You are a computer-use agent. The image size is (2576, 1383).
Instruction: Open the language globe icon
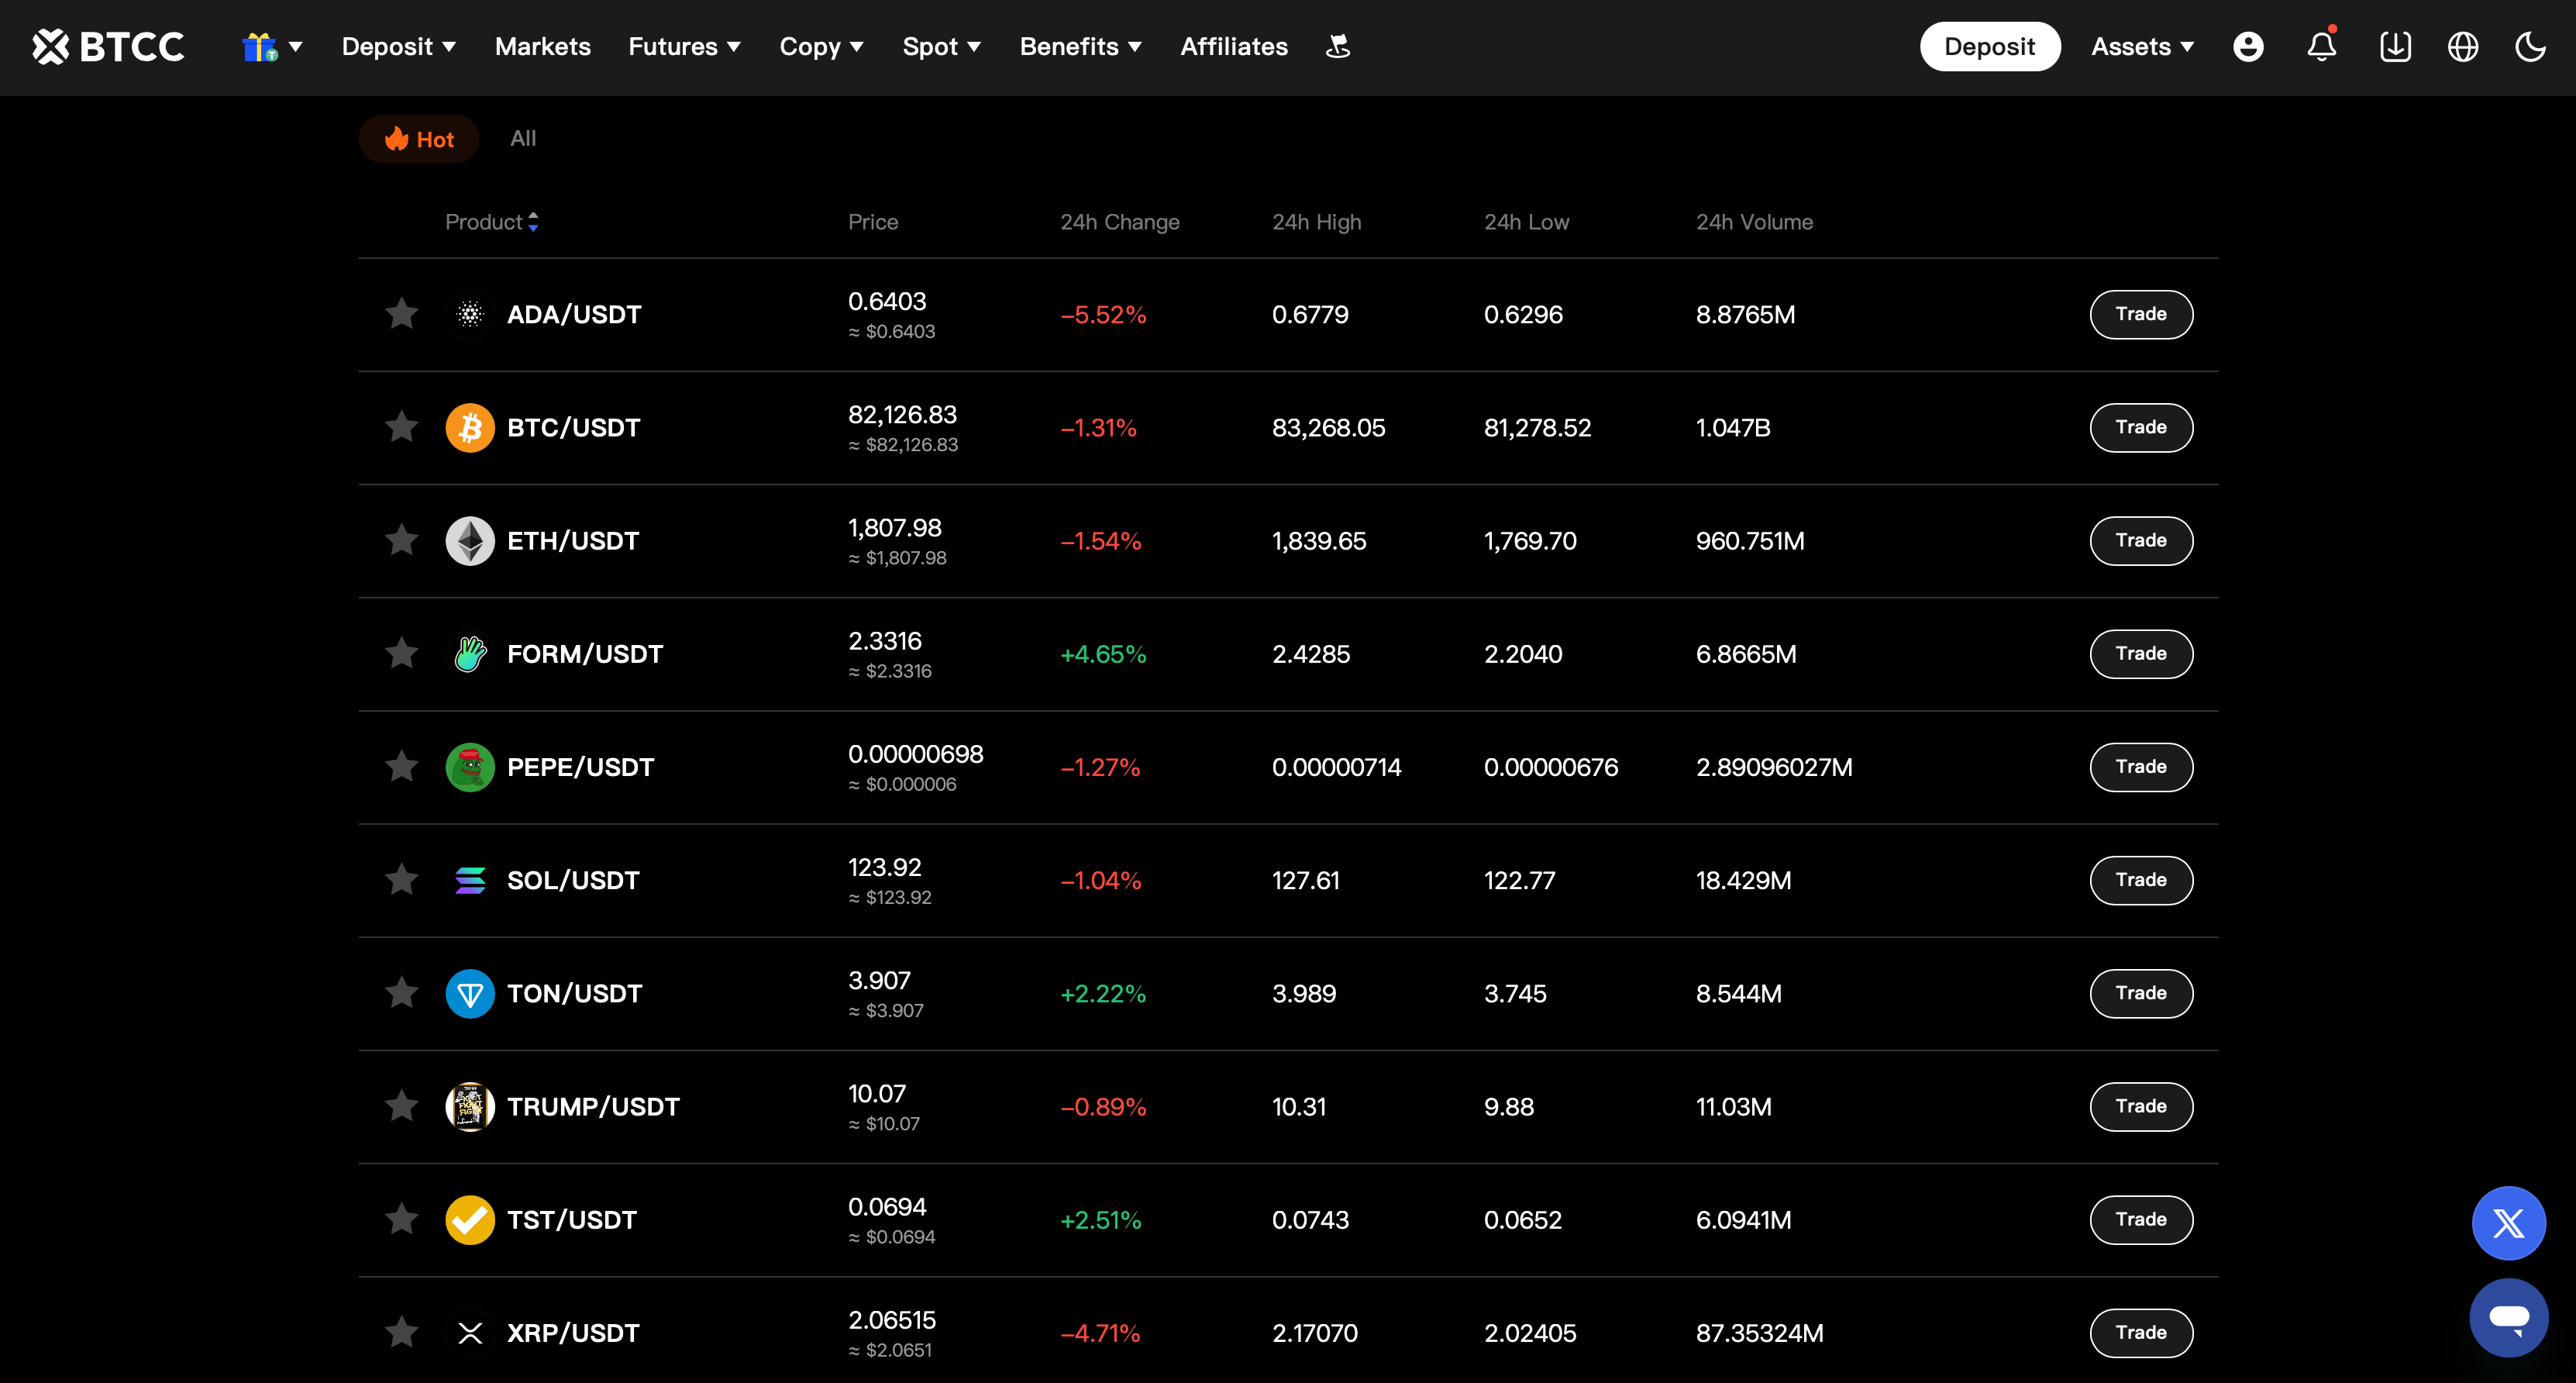pos(2463,46)
